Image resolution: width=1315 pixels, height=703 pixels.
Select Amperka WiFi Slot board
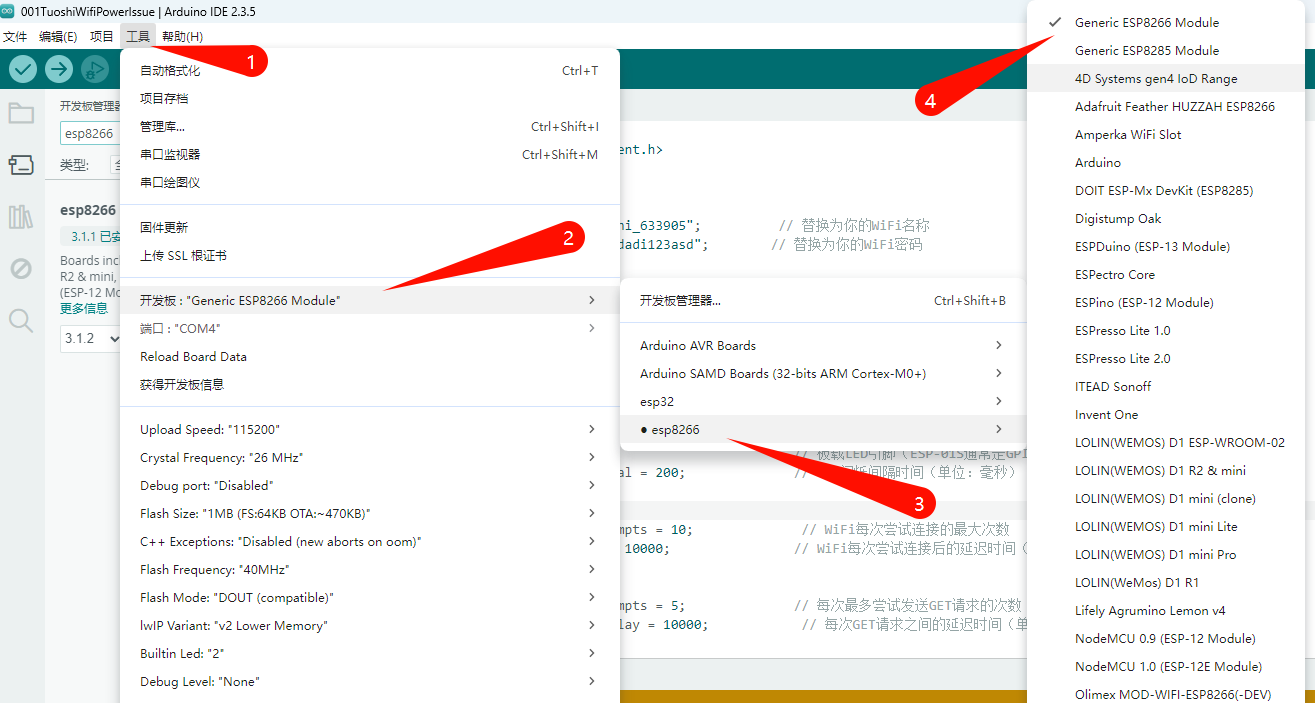pos(1166,135)
